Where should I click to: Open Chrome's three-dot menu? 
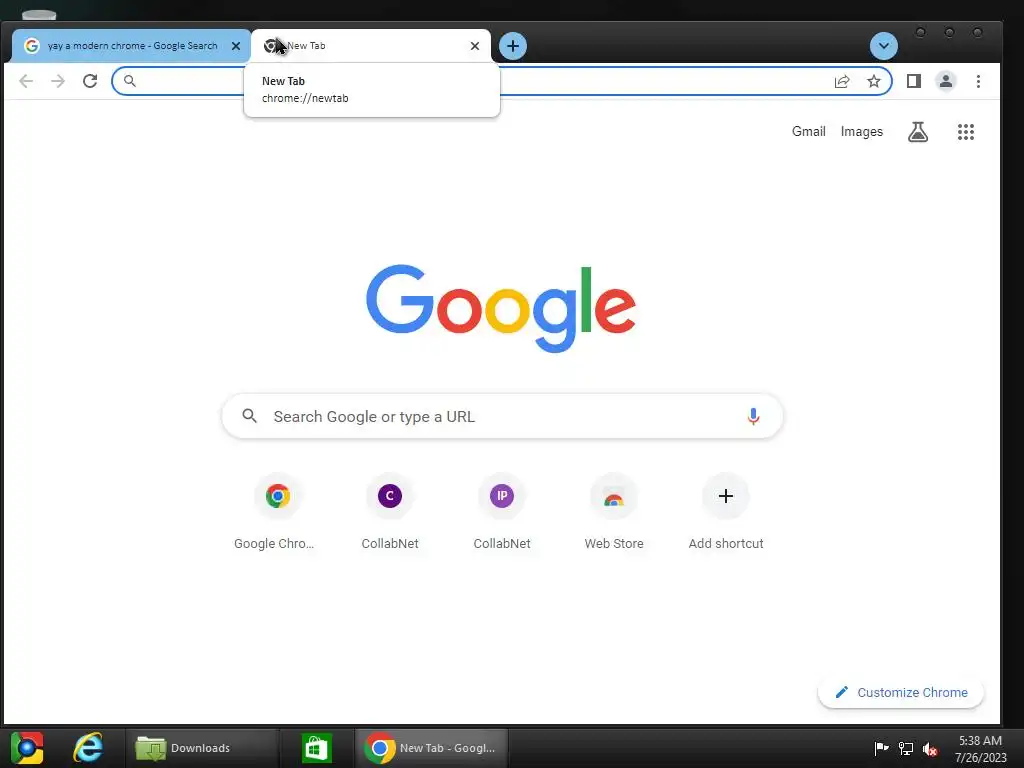tap(978, 81)
